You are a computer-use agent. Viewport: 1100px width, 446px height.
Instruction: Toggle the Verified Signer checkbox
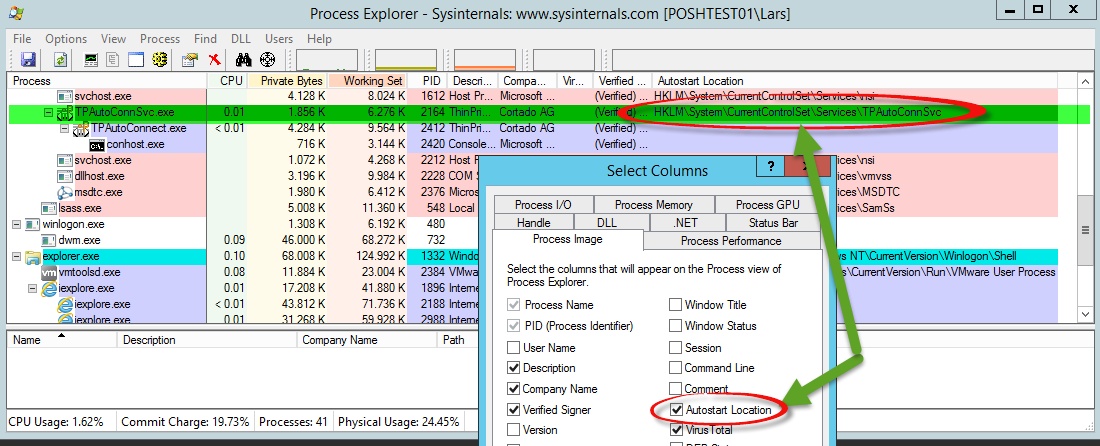pos(513,410)
